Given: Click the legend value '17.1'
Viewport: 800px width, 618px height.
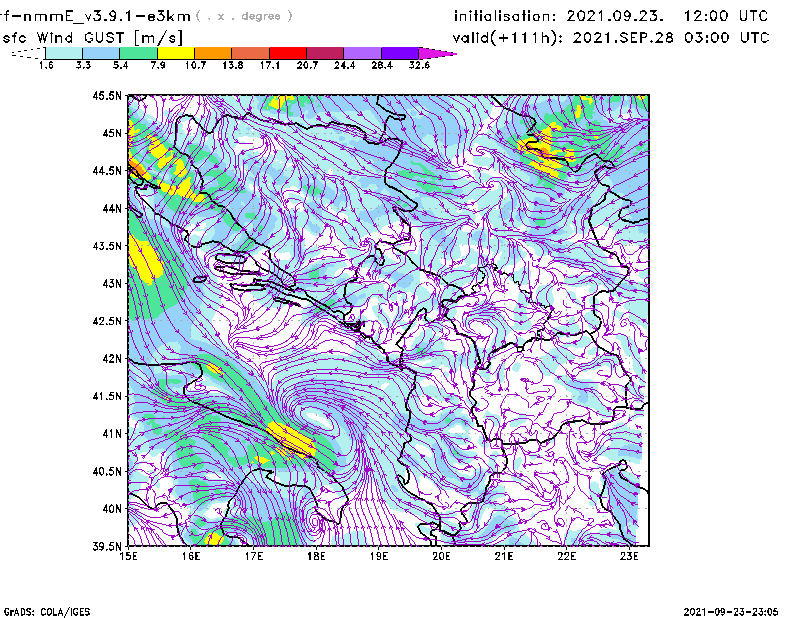Looking at the screenshot, I should point(270,65).
